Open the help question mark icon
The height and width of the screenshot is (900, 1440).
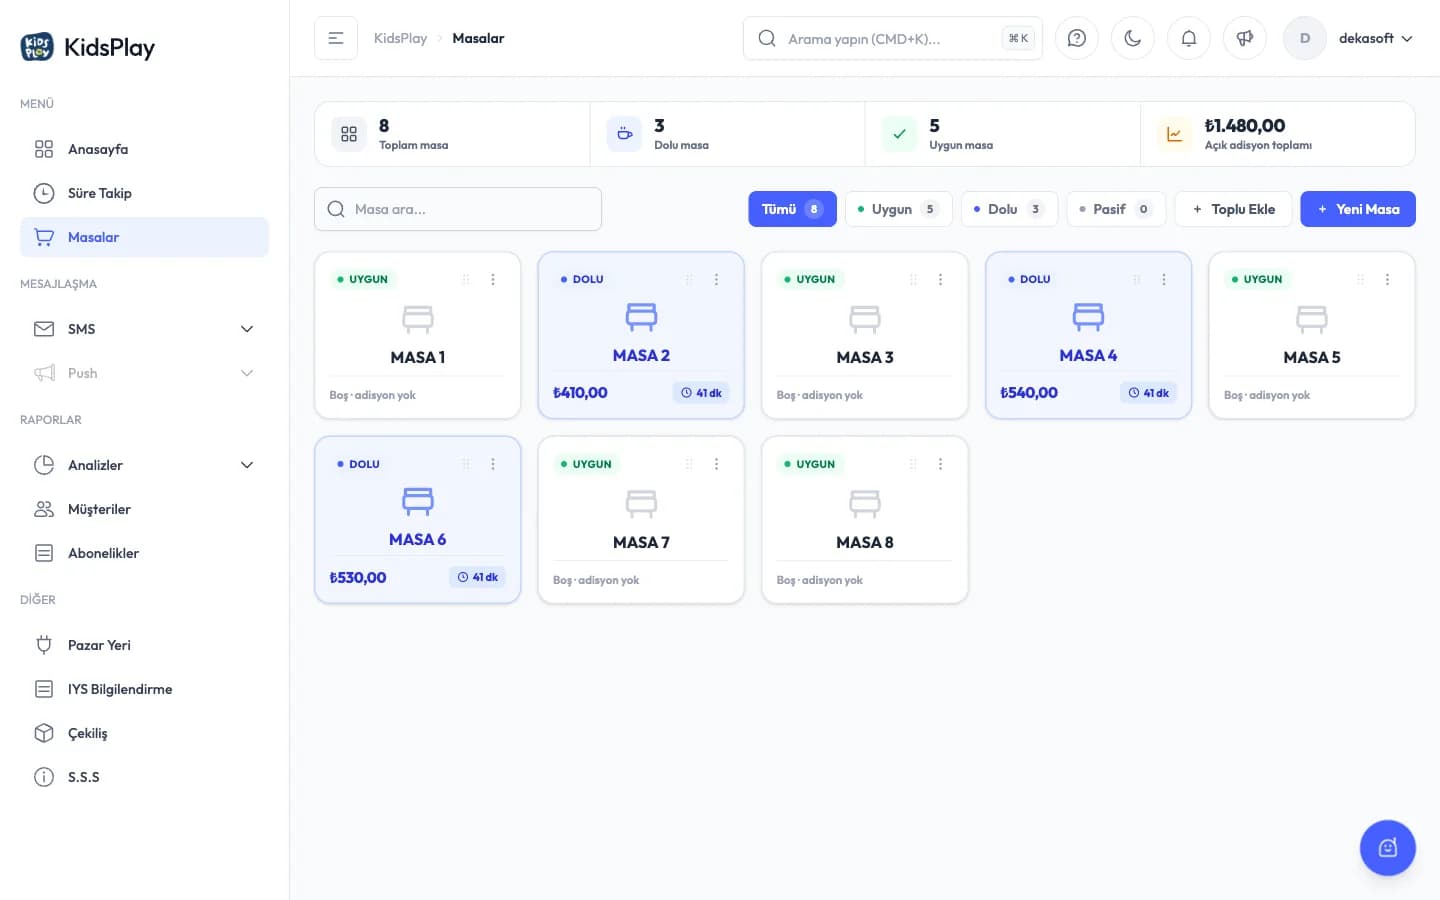pos(1077,38)
